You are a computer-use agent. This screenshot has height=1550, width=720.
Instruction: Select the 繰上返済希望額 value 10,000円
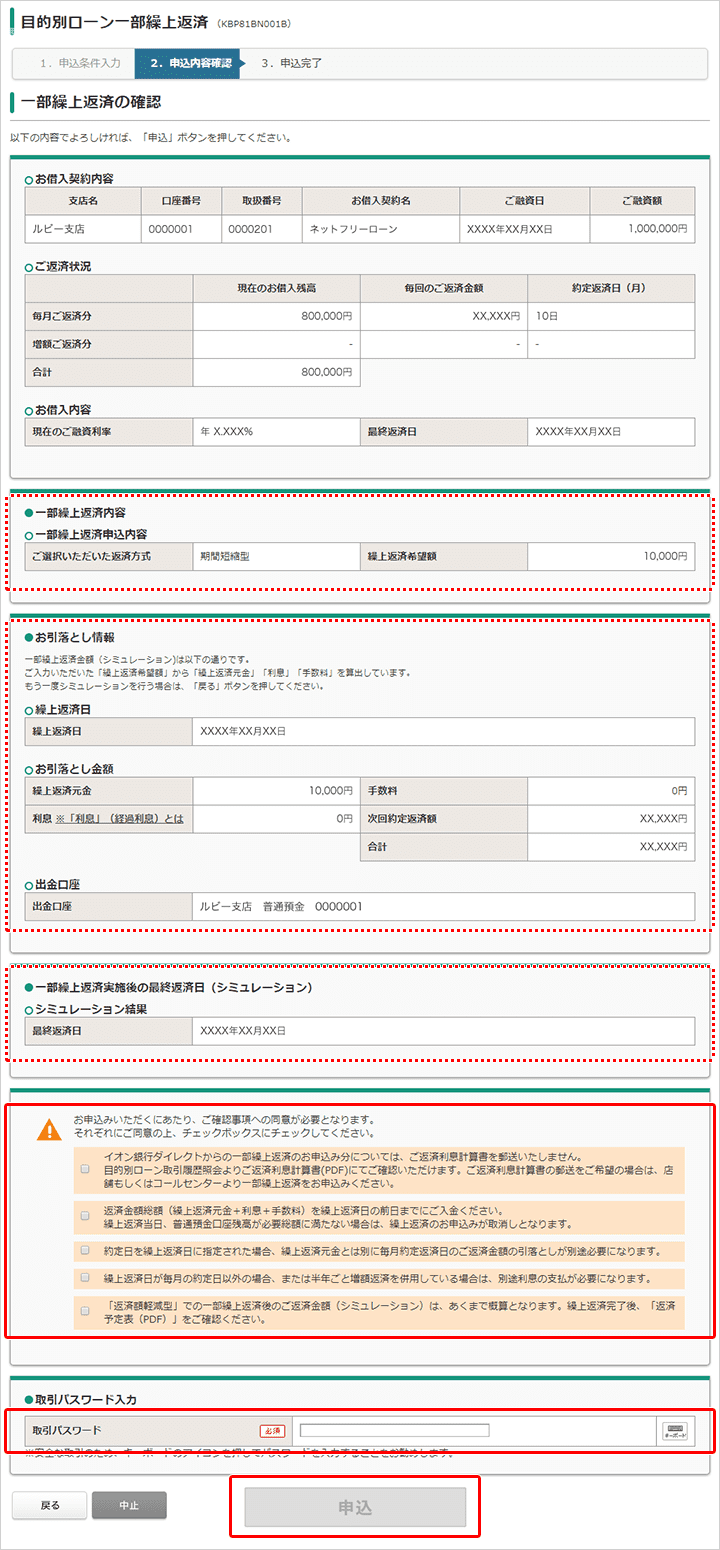(610, 556)
